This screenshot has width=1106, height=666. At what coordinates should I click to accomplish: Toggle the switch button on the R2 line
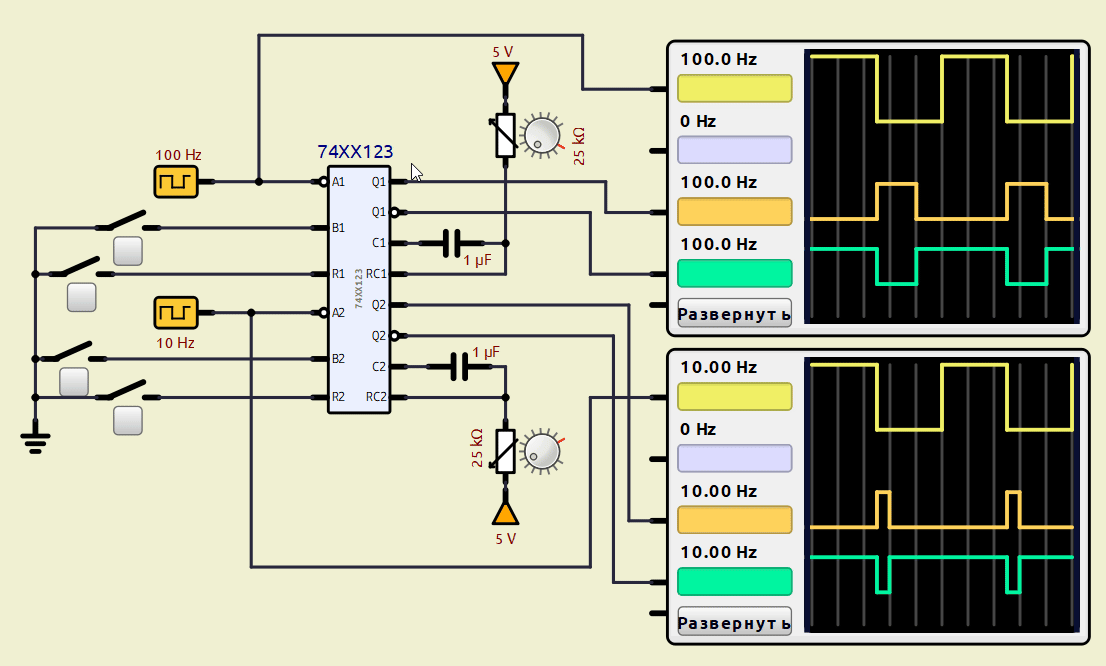tap(127, 421)
